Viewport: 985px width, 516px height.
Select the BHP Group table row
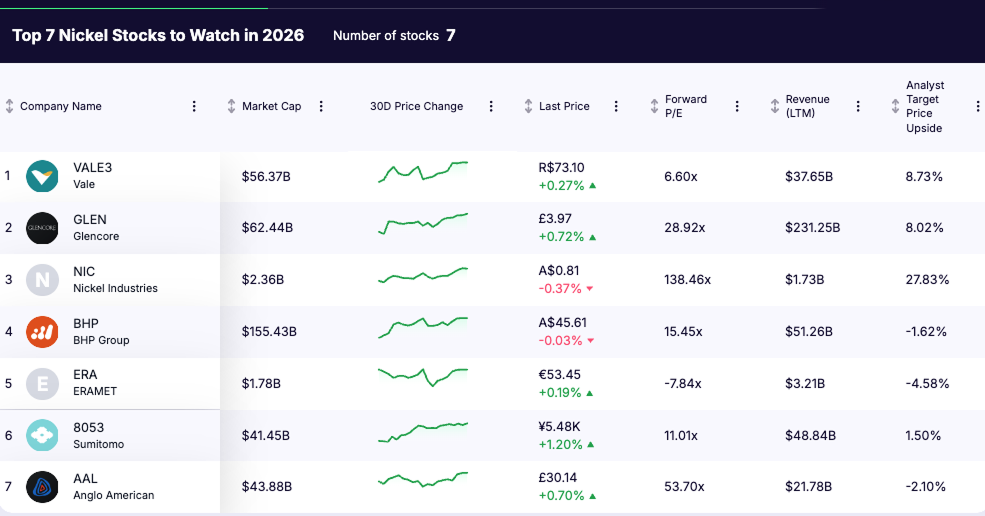pos(600,332)
